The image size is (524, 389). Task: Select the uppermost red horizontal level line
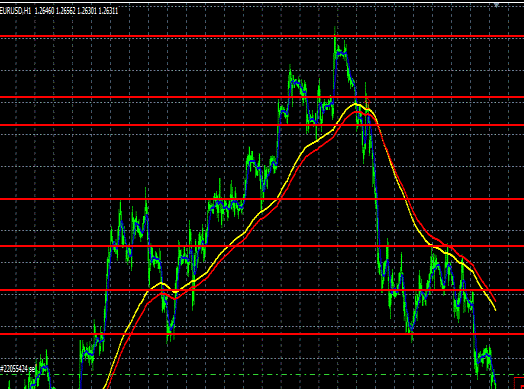(x=262, y=36)
